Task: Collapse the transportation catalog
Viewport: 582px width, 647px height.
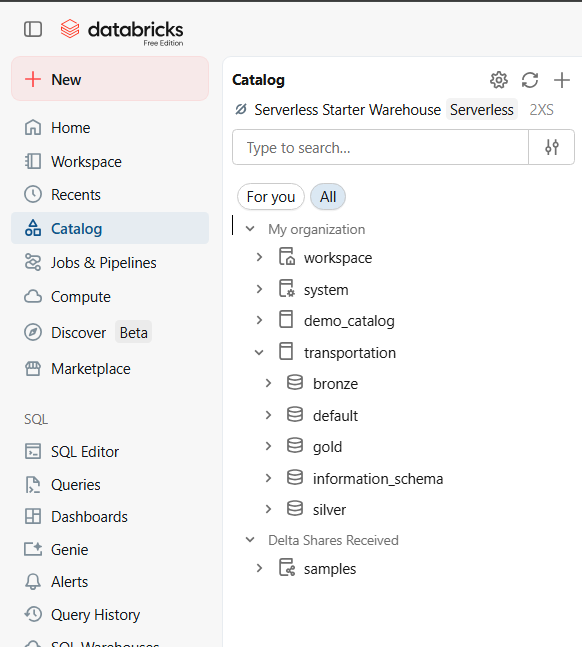Action: 259,352
